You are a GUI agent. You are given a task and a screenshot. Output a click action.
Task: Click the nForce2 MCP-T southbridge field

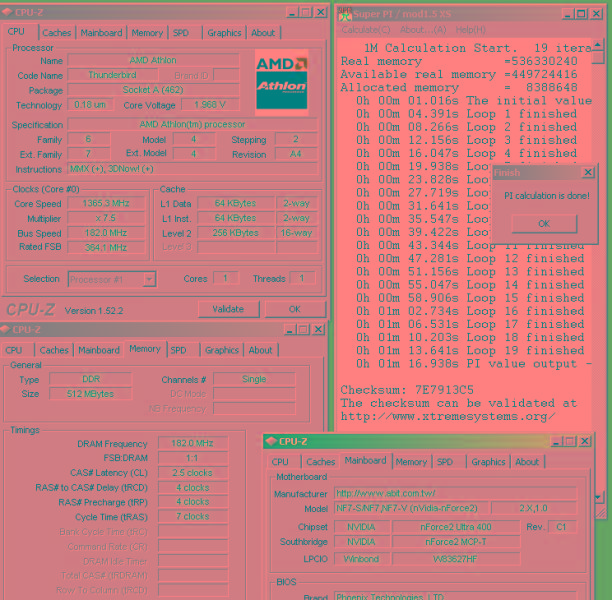[x=456, y=542]
